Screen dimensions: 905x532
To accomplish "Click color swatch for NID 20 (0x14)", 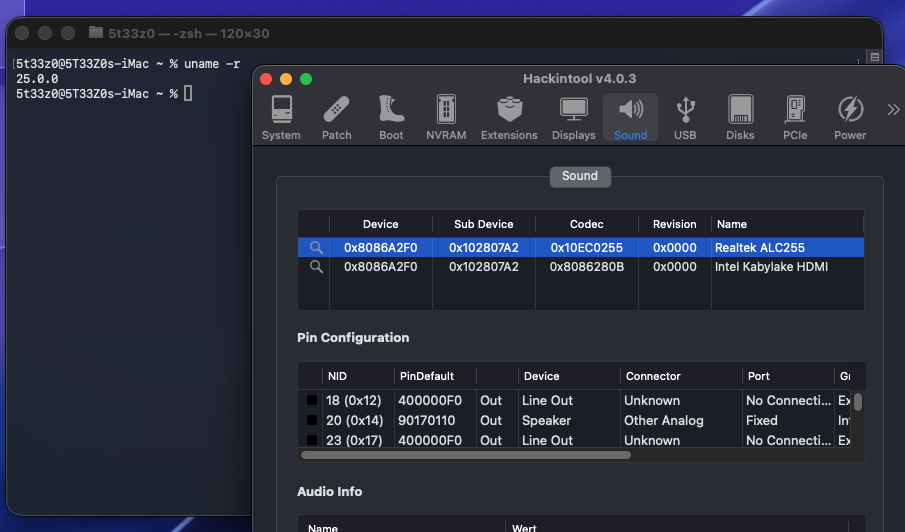I will pos(312,420).
